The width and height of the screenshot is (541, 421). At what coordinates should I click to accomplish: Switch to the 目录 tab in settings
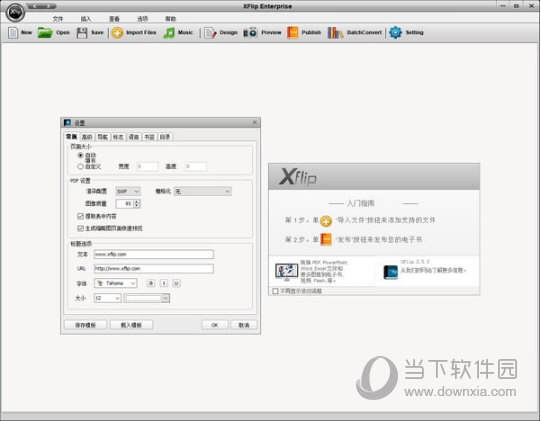(x=165, y=137)
